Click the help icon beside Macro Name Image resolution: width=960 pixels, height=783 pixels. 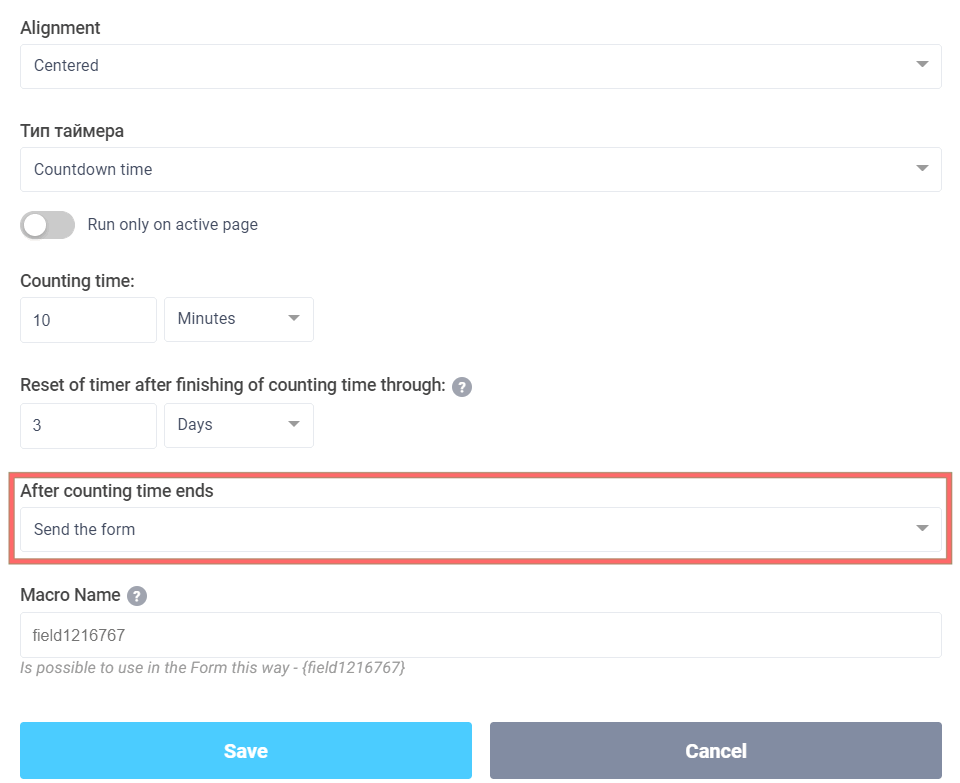[x=137, y=595]
